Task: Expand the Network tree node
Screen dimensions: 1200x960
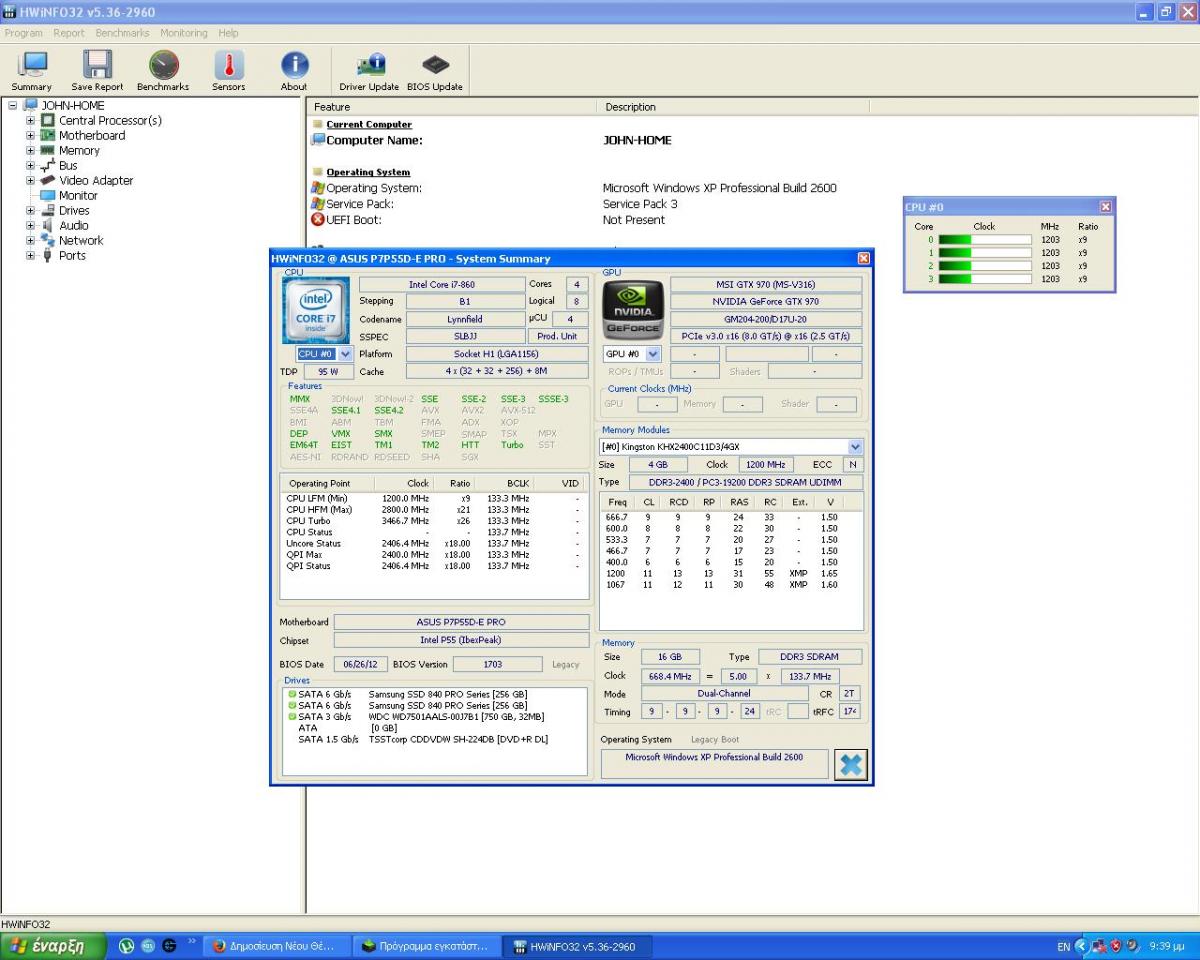Action: tap(30, 241)
